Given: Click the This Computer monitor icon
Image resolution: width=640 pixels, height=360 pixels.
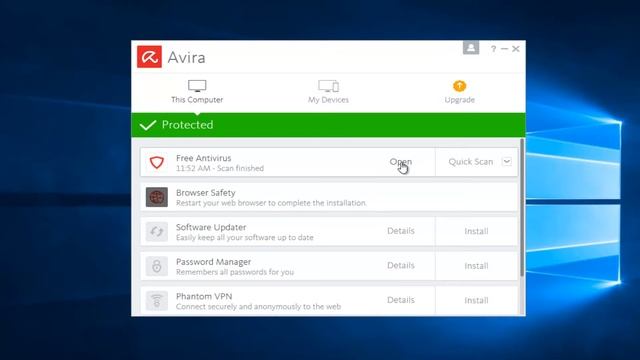Looking at the screenshot, I should [x=197, y=86].
